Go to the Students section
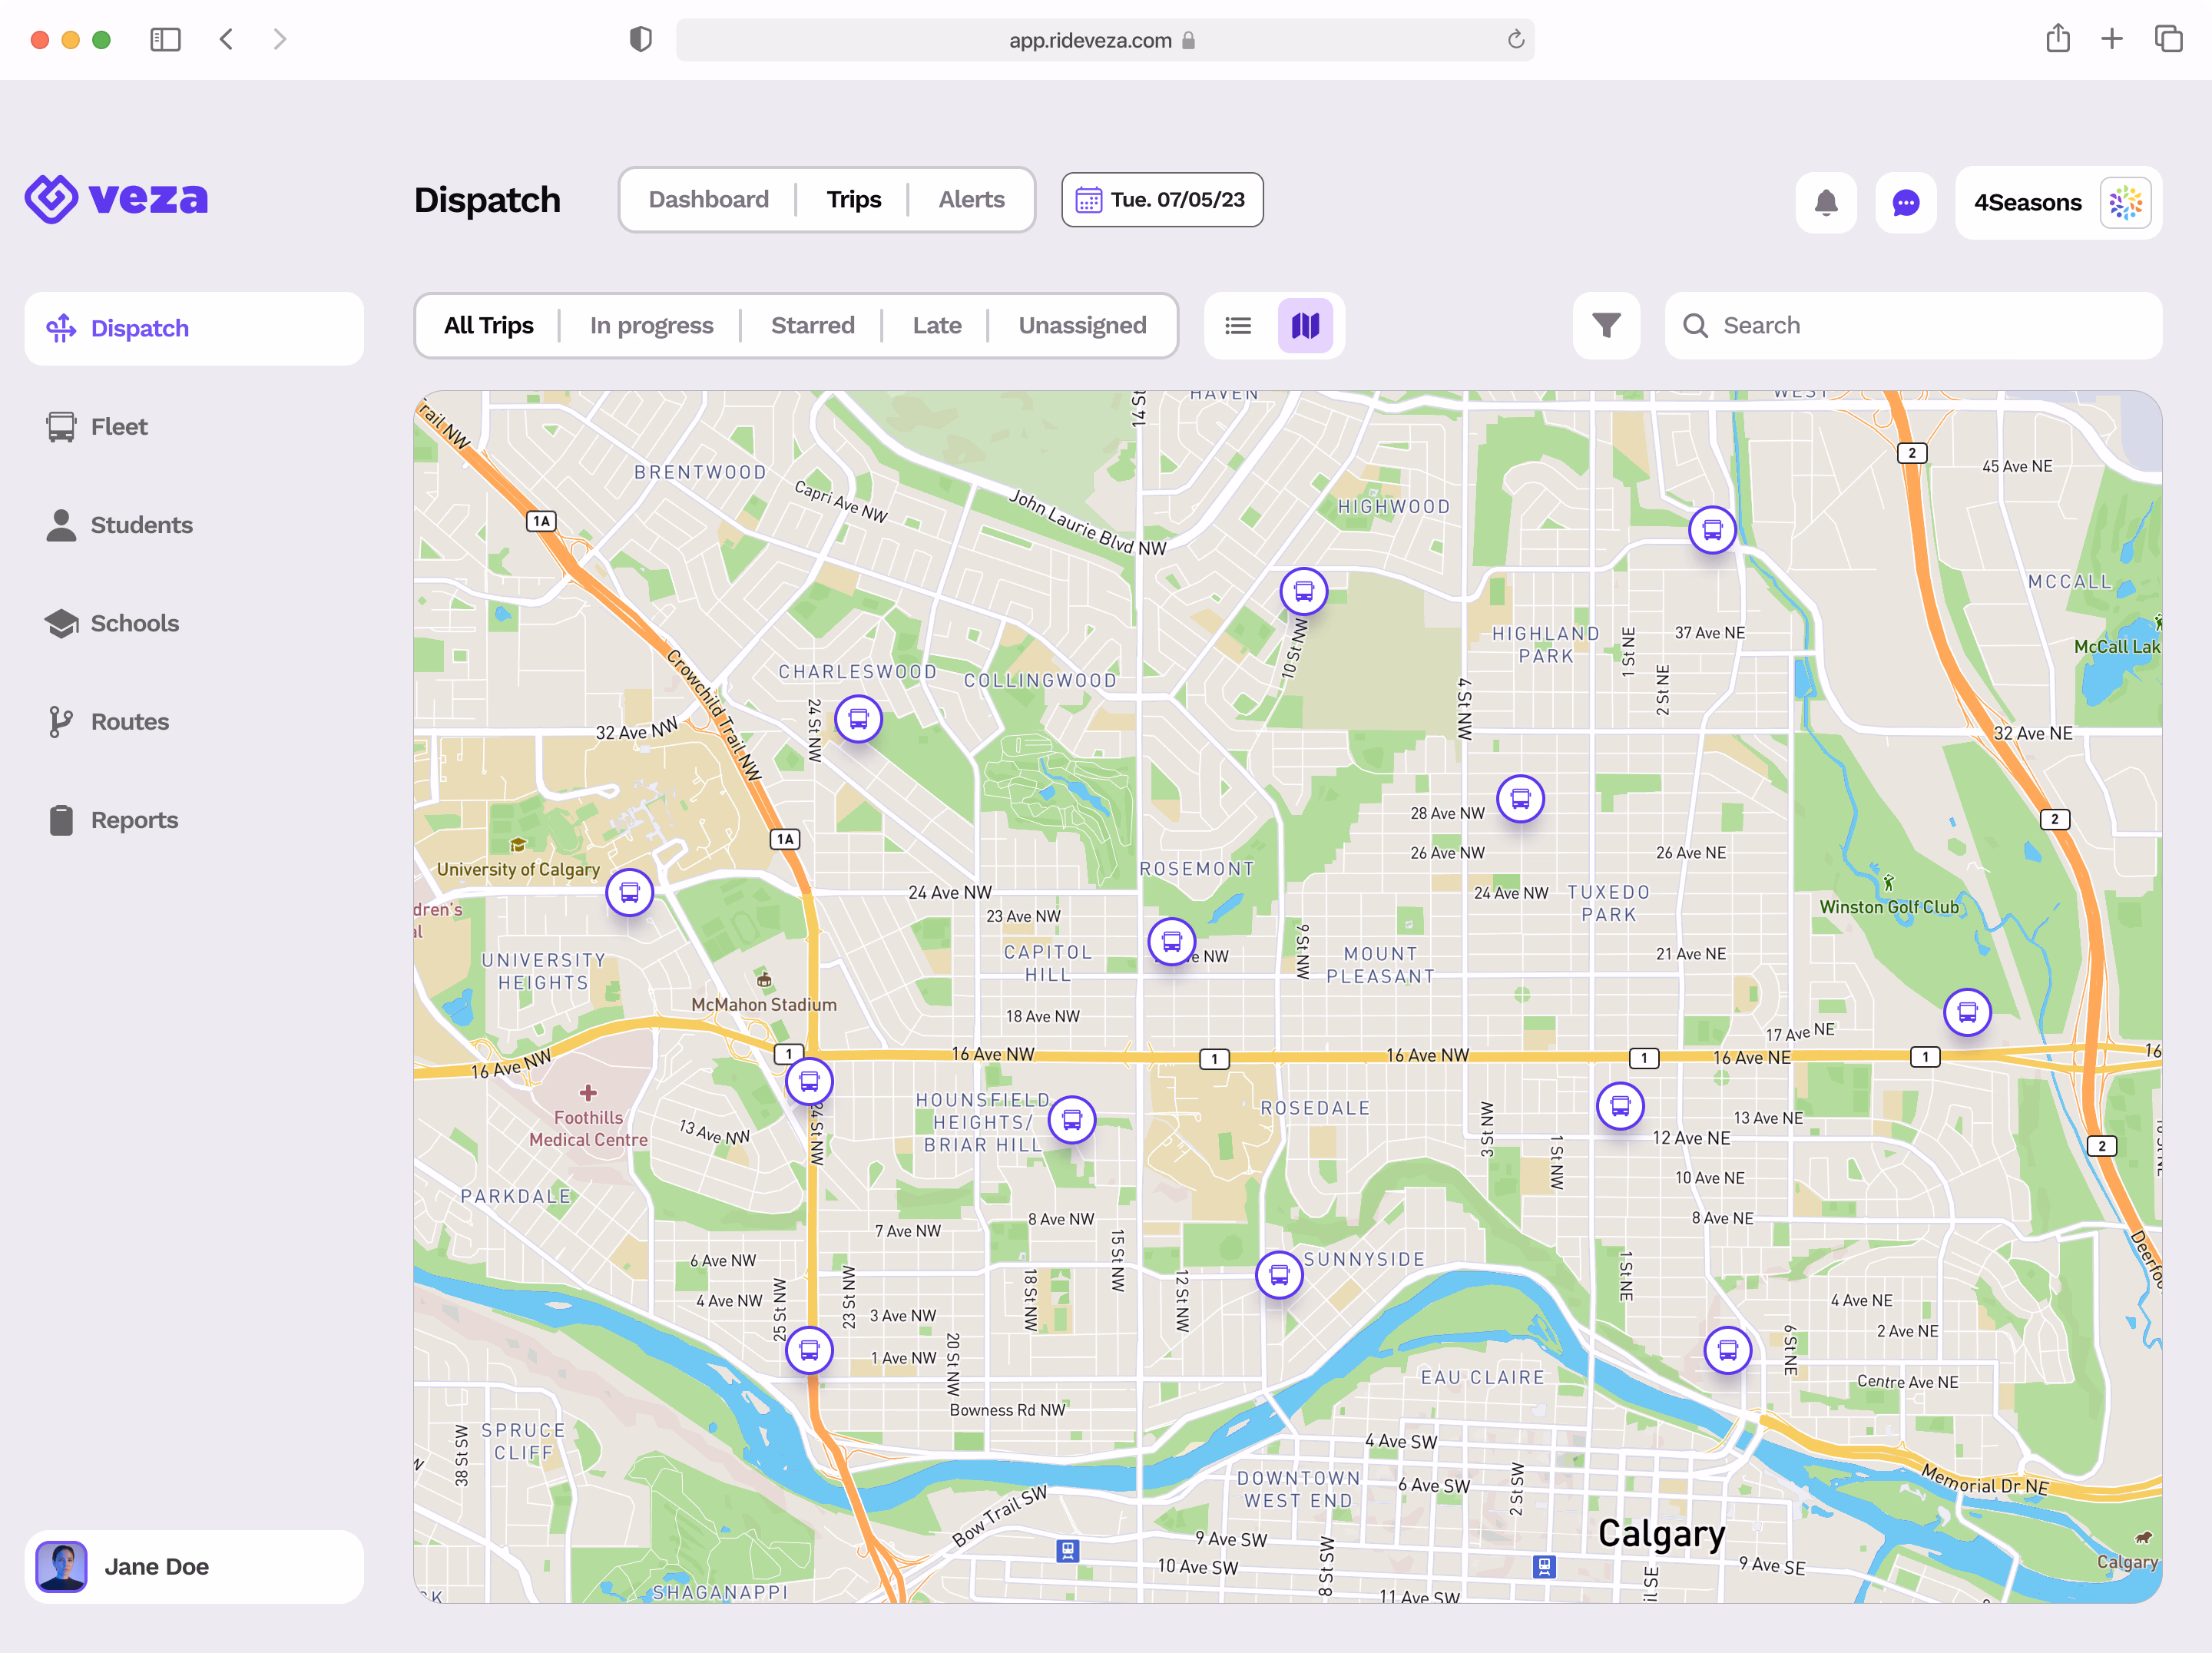 pyautogui.click(x=194, y=525)
